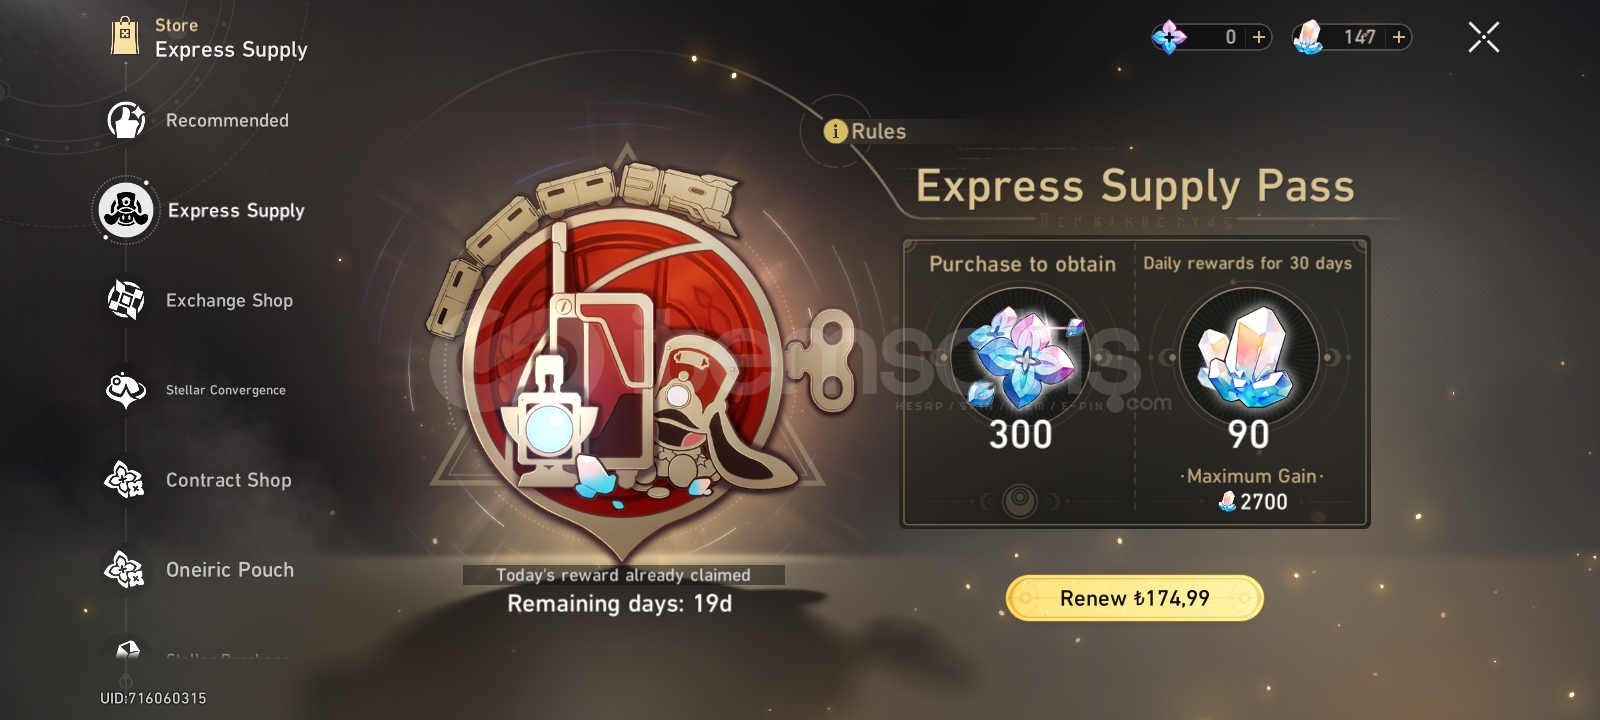Image resolution: width=1600 pixels, height=720 pixels.
Task: Click the Stellar Jade currency icon
Action: pyautogui.click(x=1308, y=37)
